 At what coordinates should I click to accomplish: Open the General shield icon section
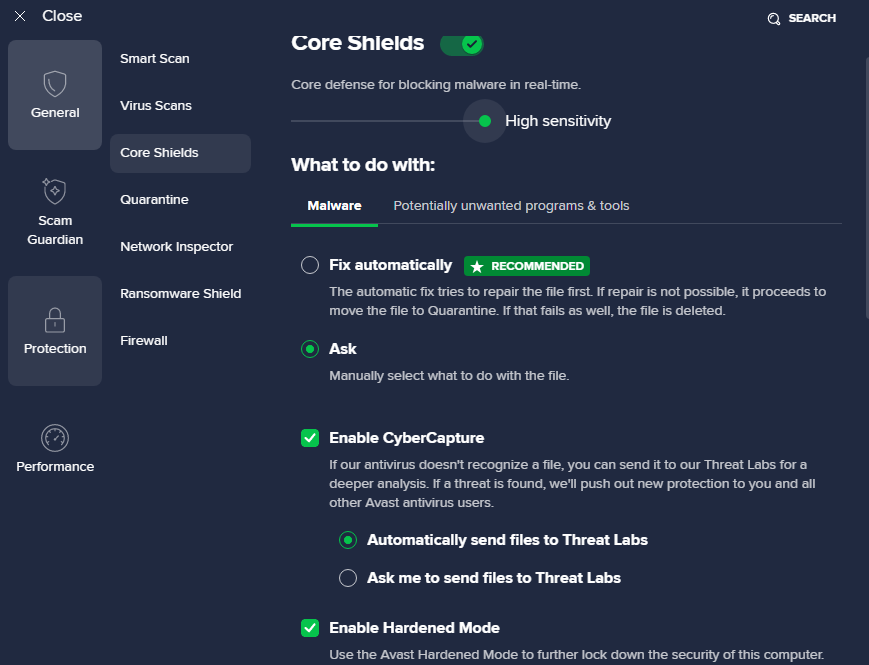coord(55,84)
